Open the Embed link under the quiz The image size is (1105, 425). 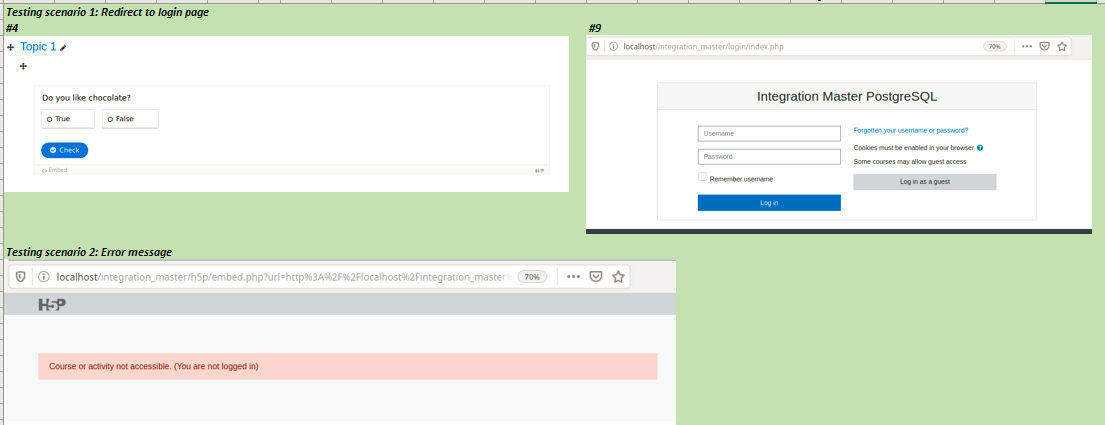pos(54,170)
